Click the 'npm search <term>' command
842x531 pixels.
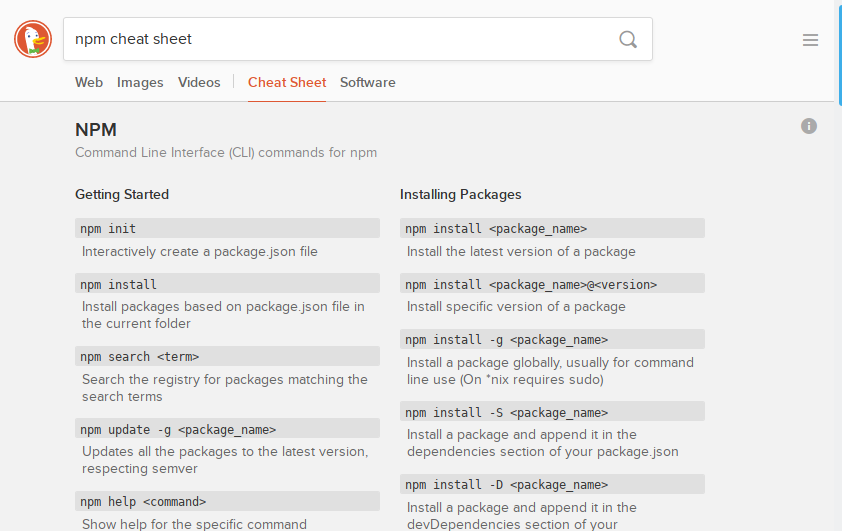click(227, 357)
